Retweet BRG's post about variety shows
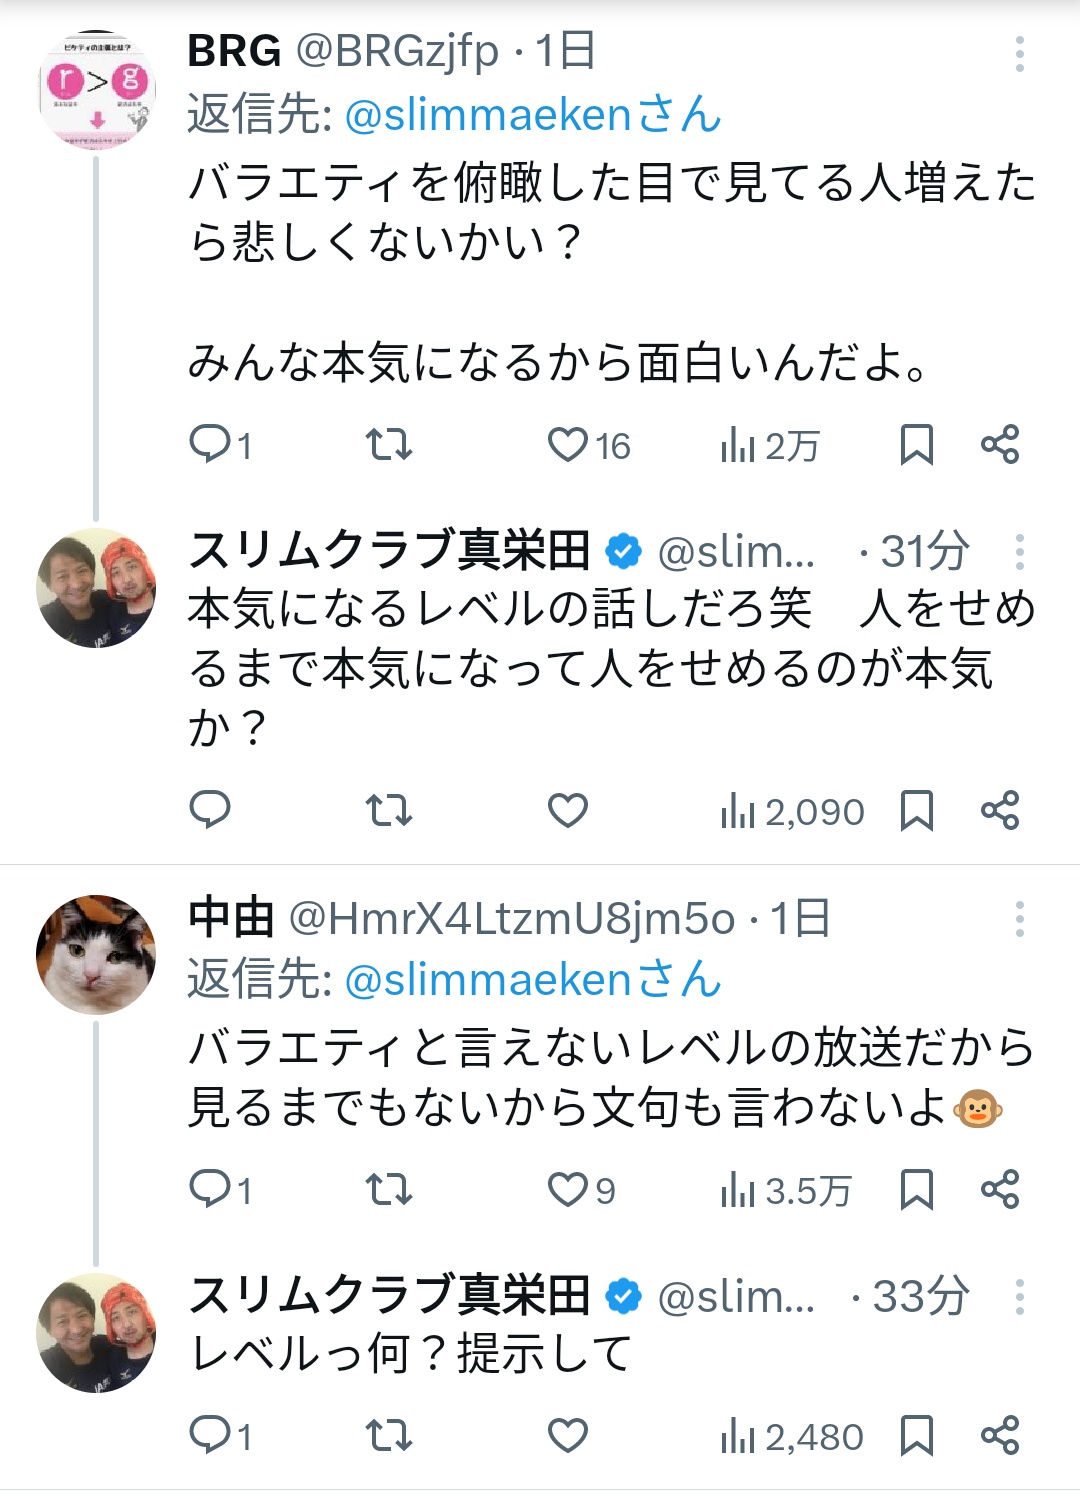 (388, 444)
